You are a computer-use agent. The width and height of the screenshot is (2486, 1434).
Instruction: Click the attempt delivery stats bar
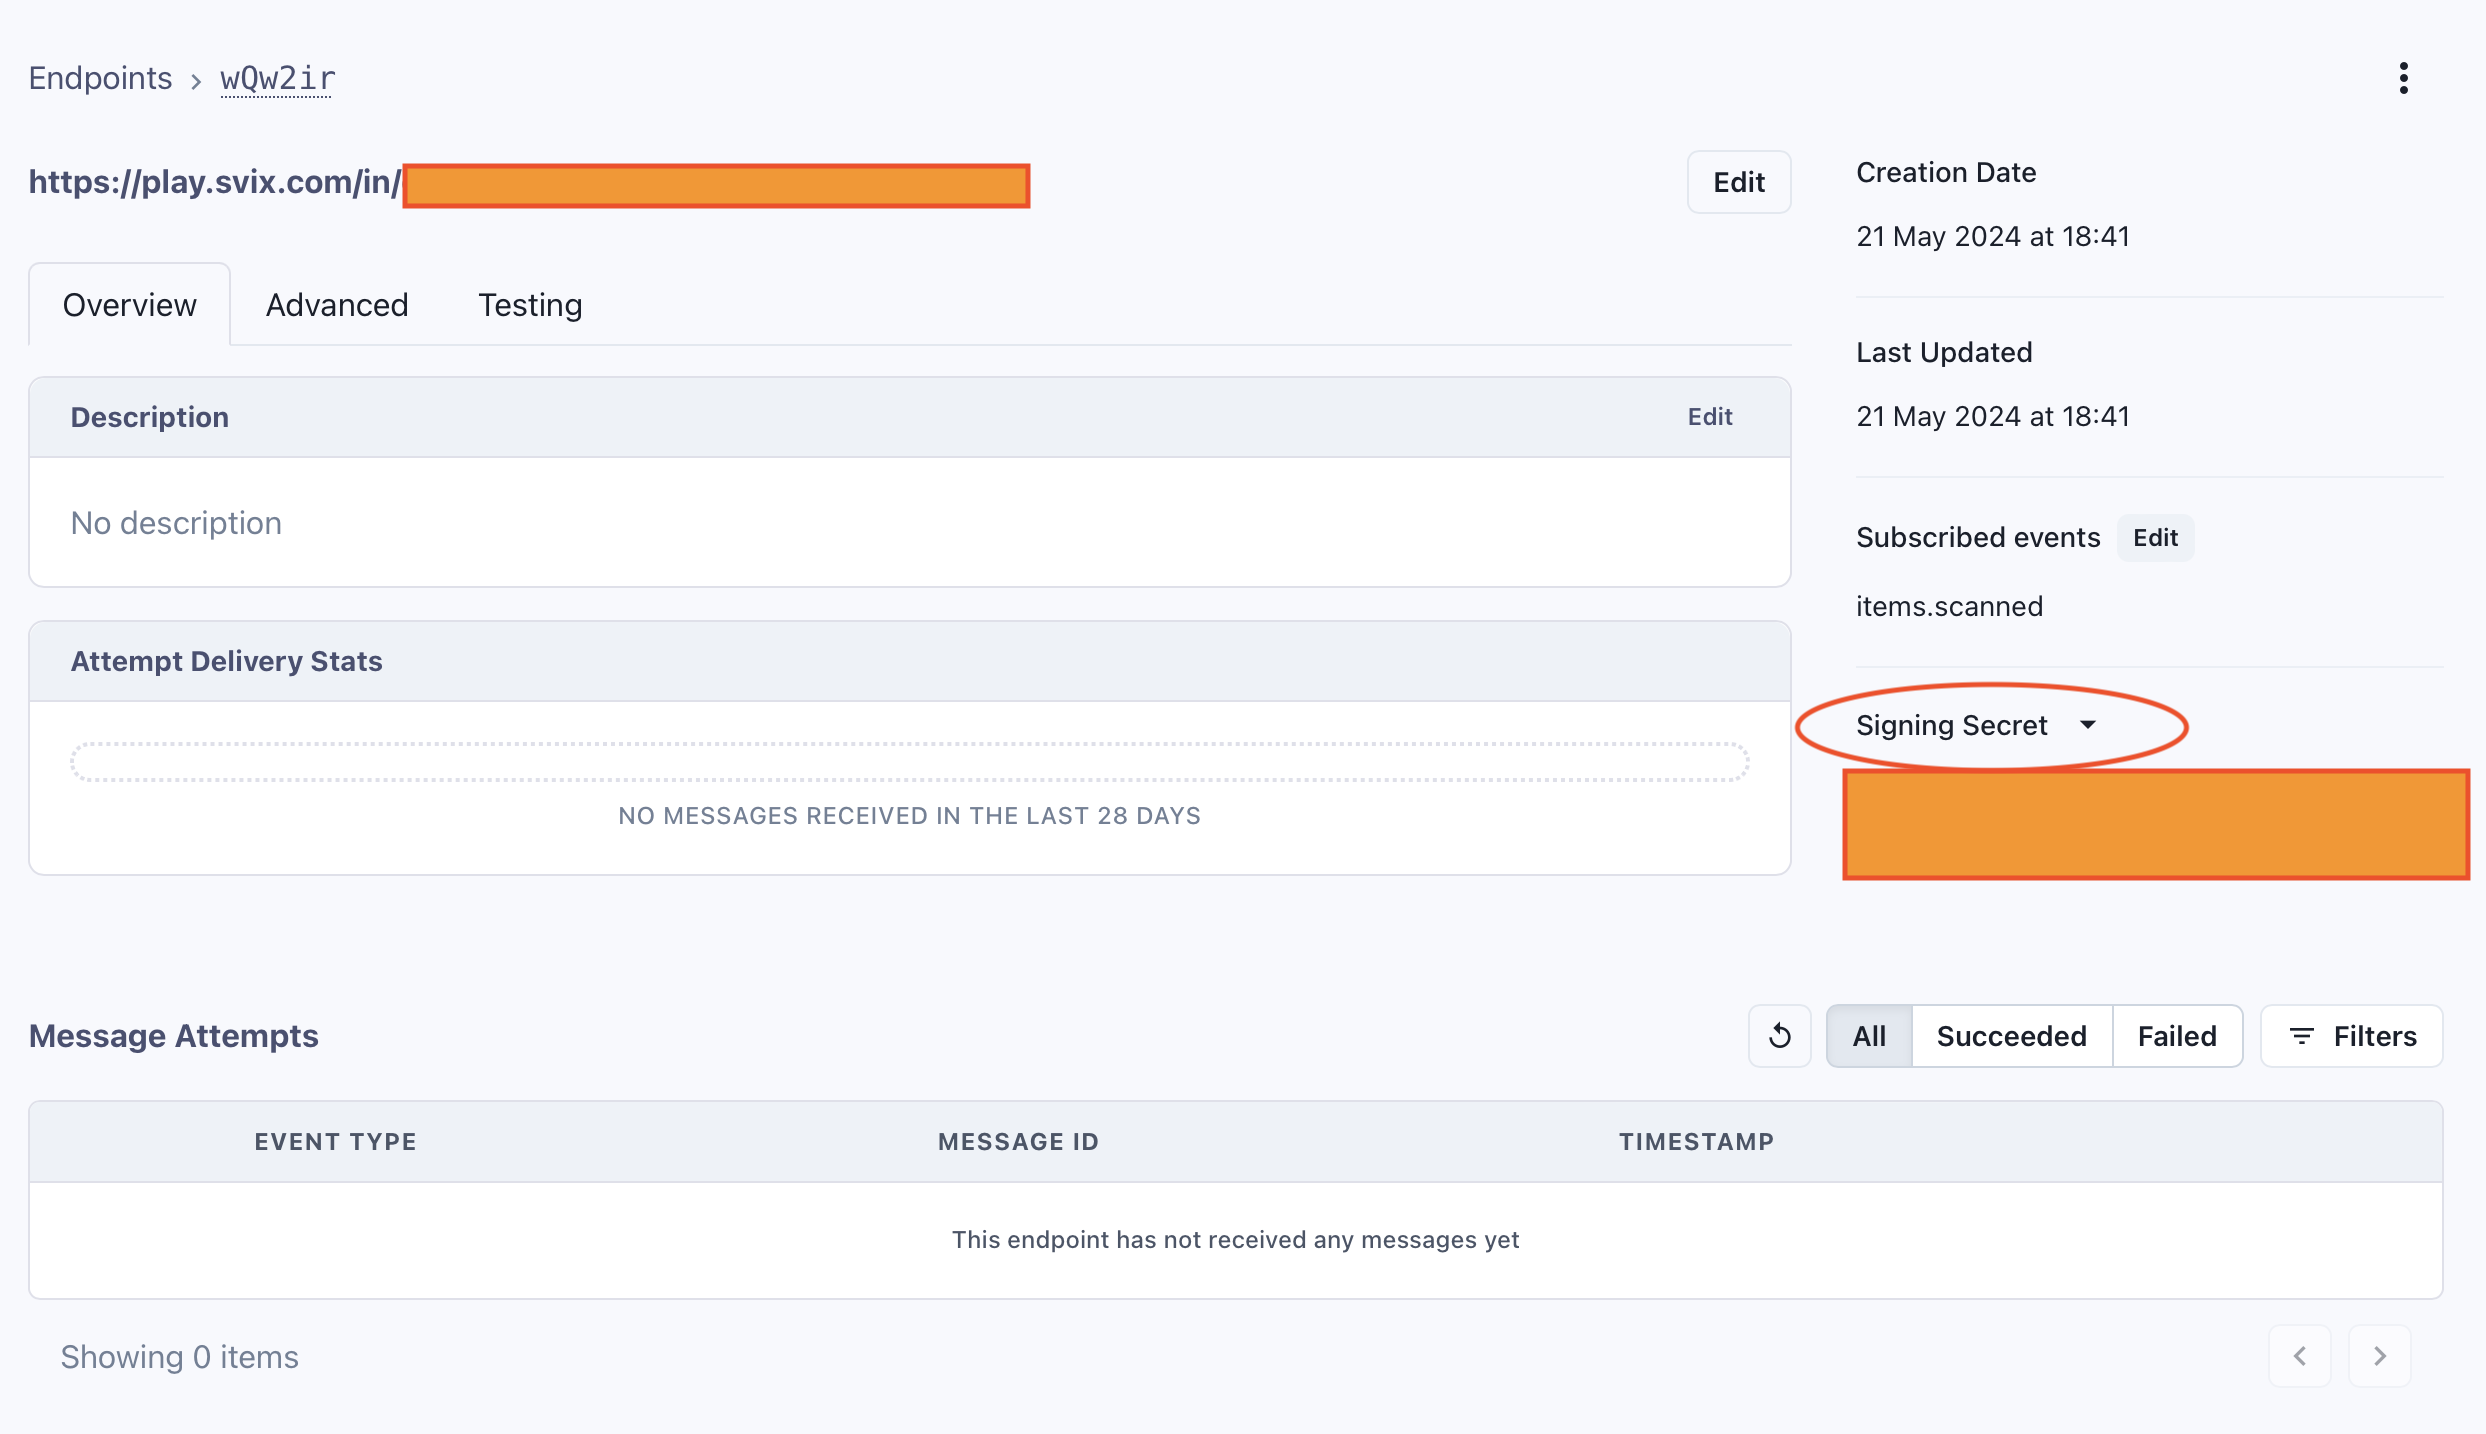click(909, 762)
